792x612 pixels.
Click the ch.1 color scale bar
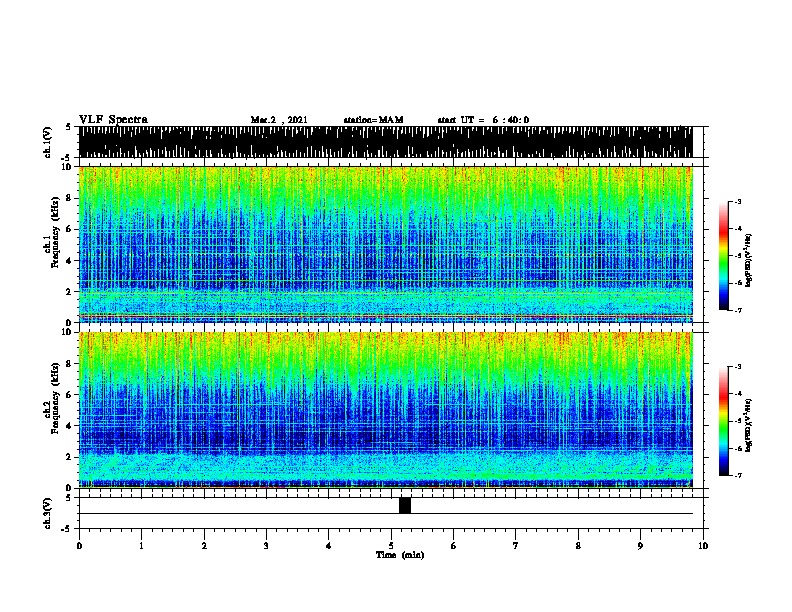(x=724, y=256)
